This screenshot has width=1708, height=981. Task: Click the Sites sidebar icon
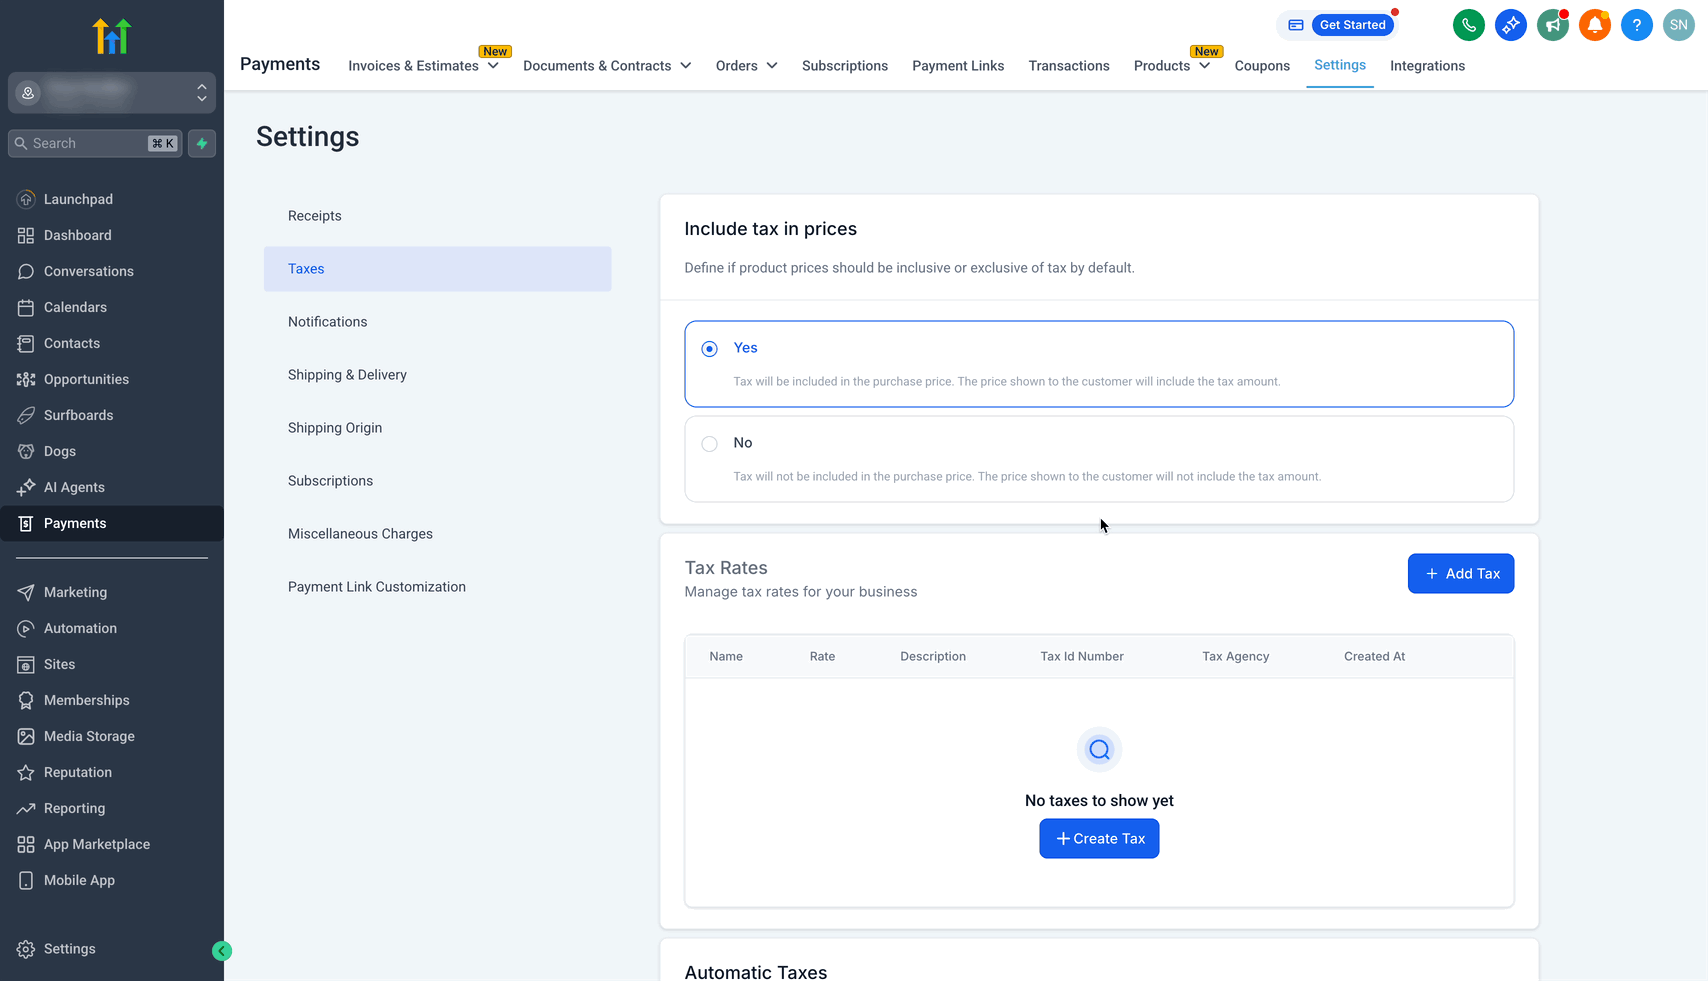click(x=26, y=664)
